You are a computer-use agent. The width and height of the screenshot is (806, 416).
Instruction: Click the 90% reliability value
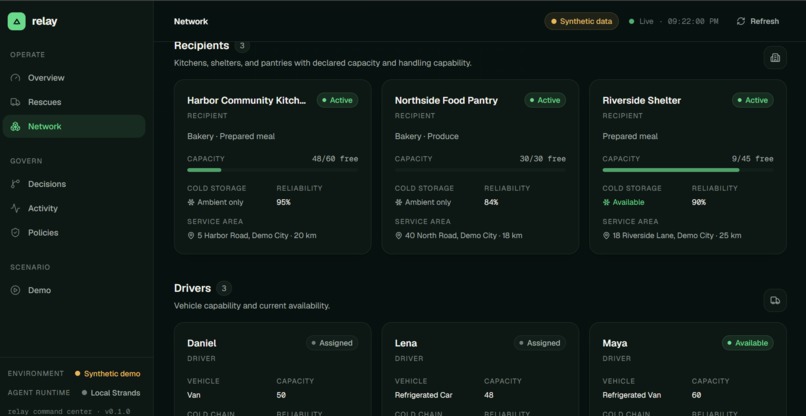coord(699,202)
